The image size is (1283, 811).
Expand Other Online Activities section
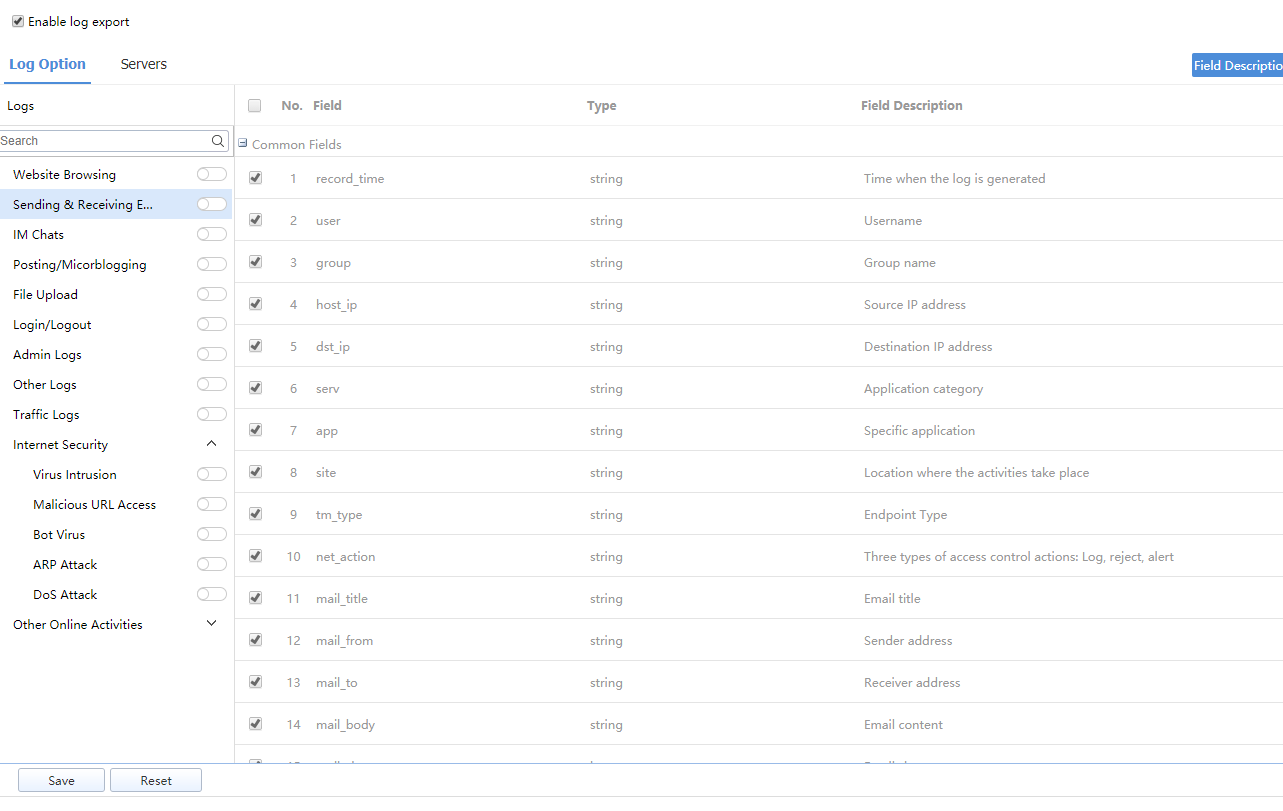[211, 624]
